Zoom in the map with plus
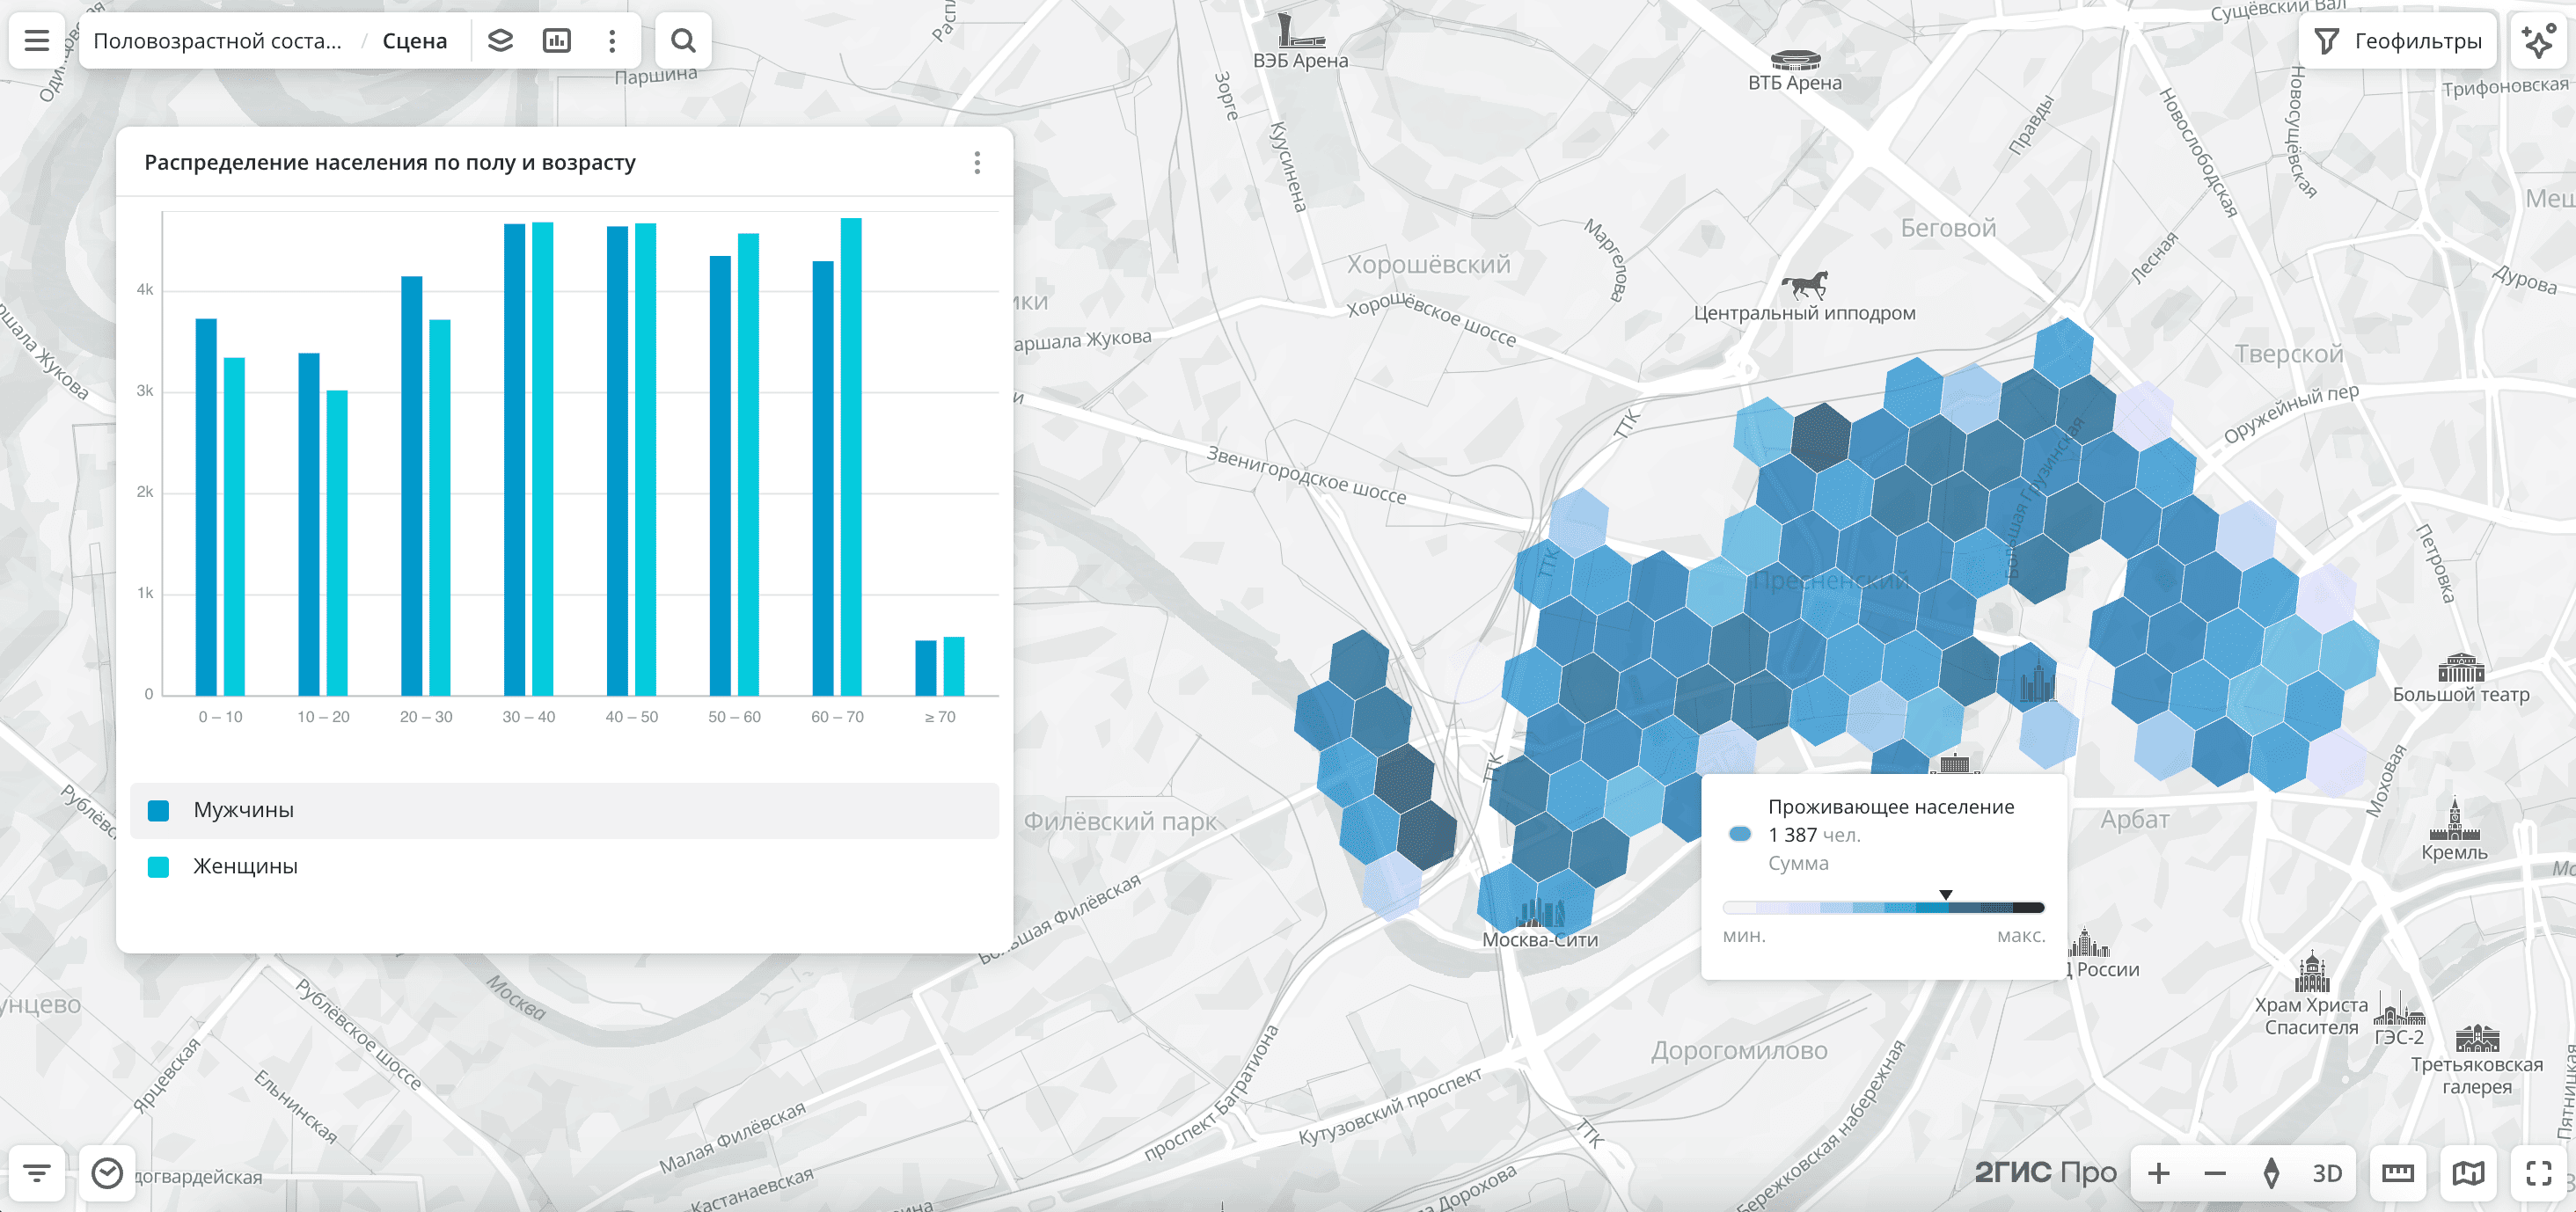 tap(2158, 1173)
